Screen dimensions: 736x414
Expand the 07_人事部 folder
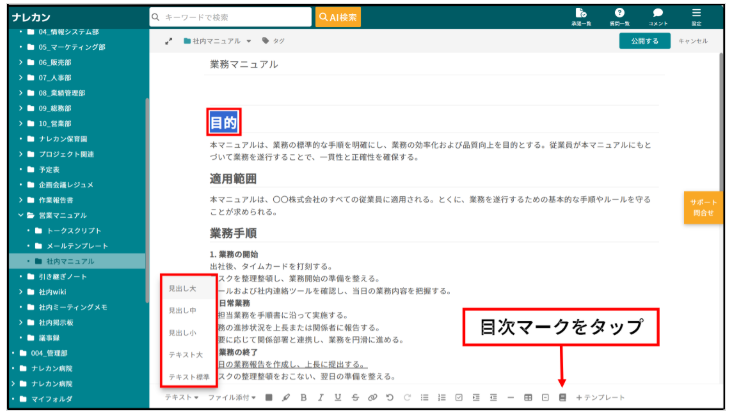(x=21, y=77)
